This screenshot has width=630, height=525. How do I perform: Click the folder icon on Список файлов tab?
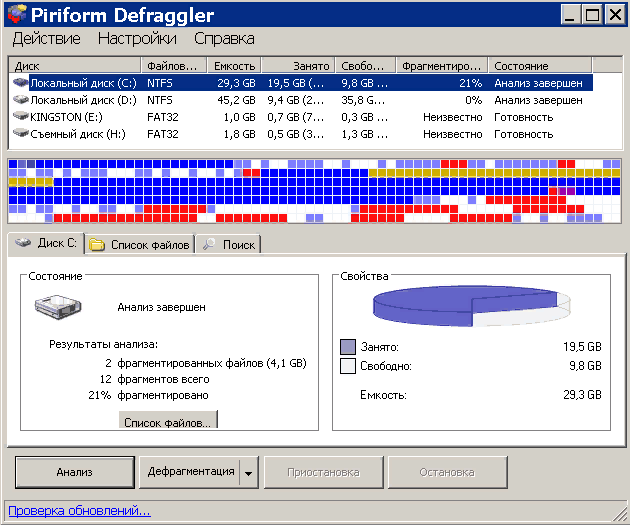pyautogui.click(x=97, y=244)
